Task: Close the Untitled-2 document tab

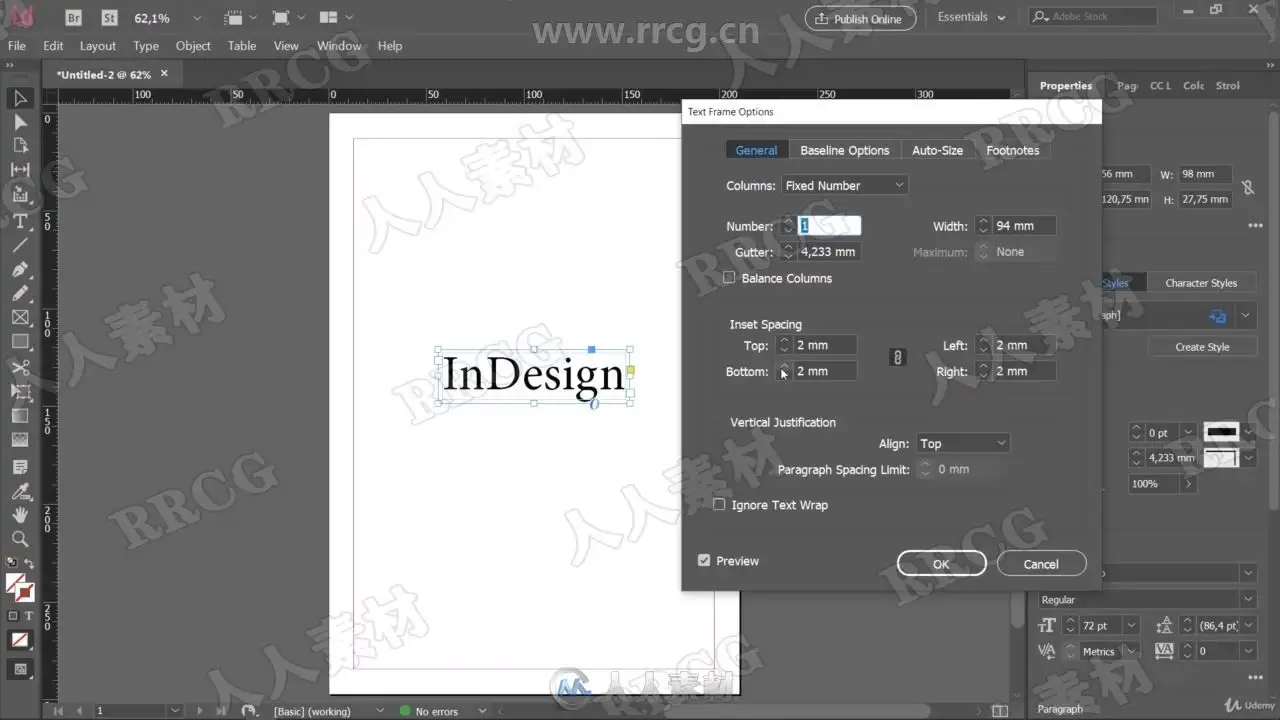Action: (164, 74)
